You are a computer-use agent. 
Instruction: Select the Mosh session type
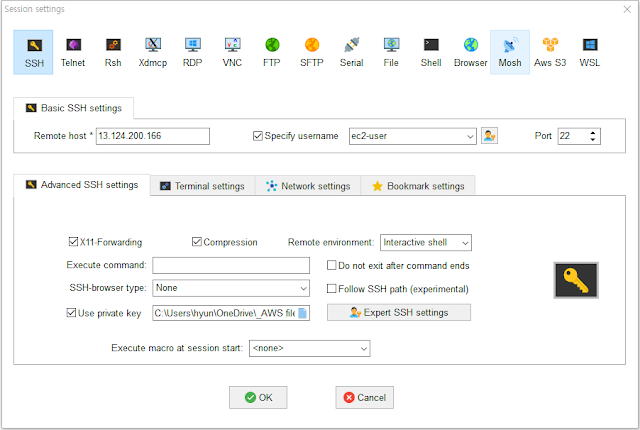[x=510, y=52]
